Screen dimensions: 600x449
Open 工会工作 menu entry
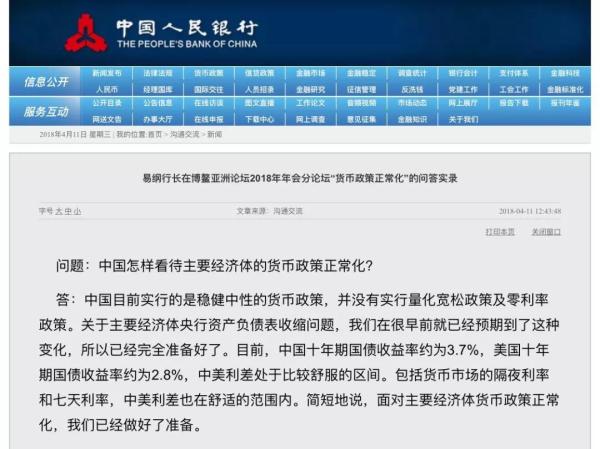click(x=514, y=90)
